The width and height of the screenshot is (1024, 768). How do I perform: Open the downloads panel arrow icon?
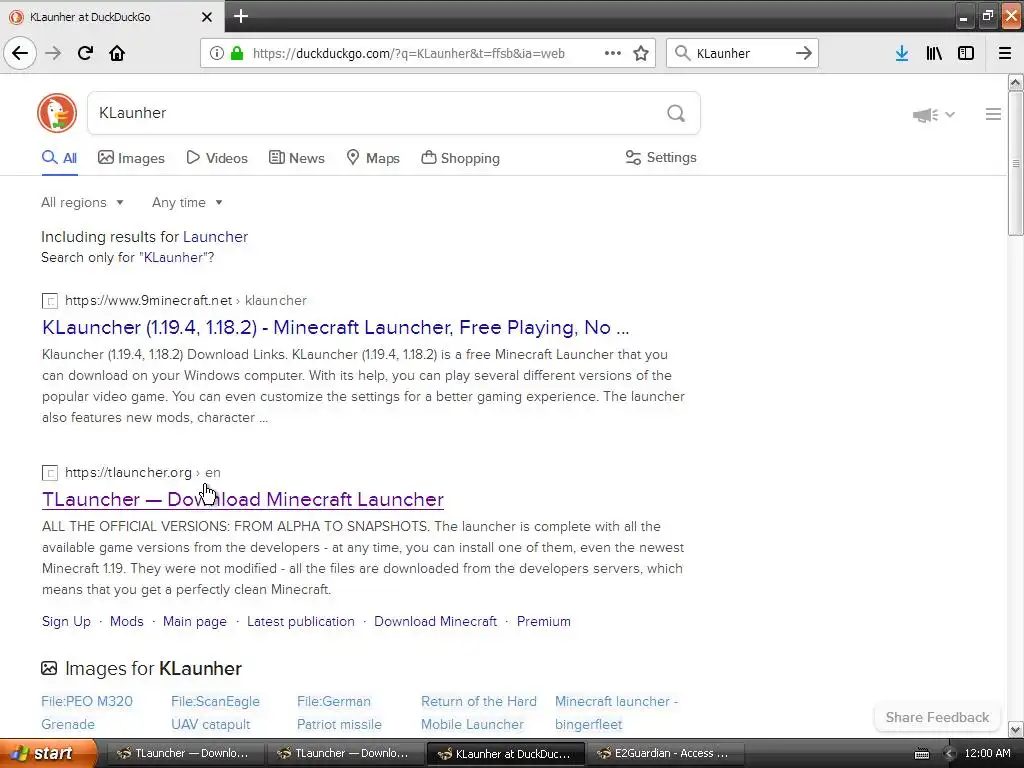click(x=902, y=53)
